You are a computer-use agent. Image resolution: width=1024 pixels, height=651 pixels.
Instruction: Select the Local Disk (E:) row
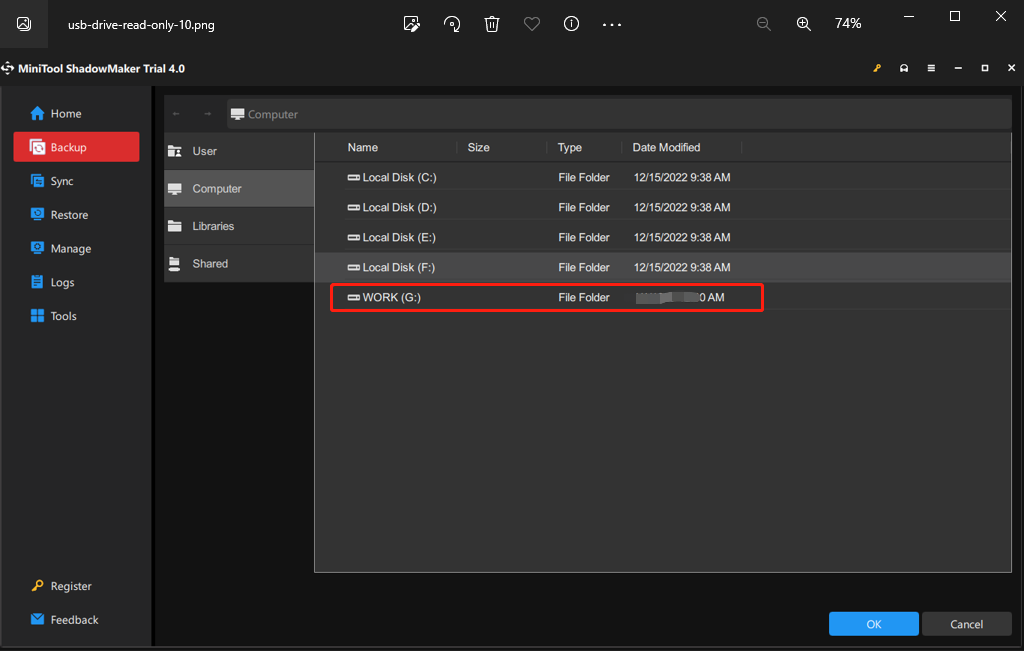click(x=663, y=238)
